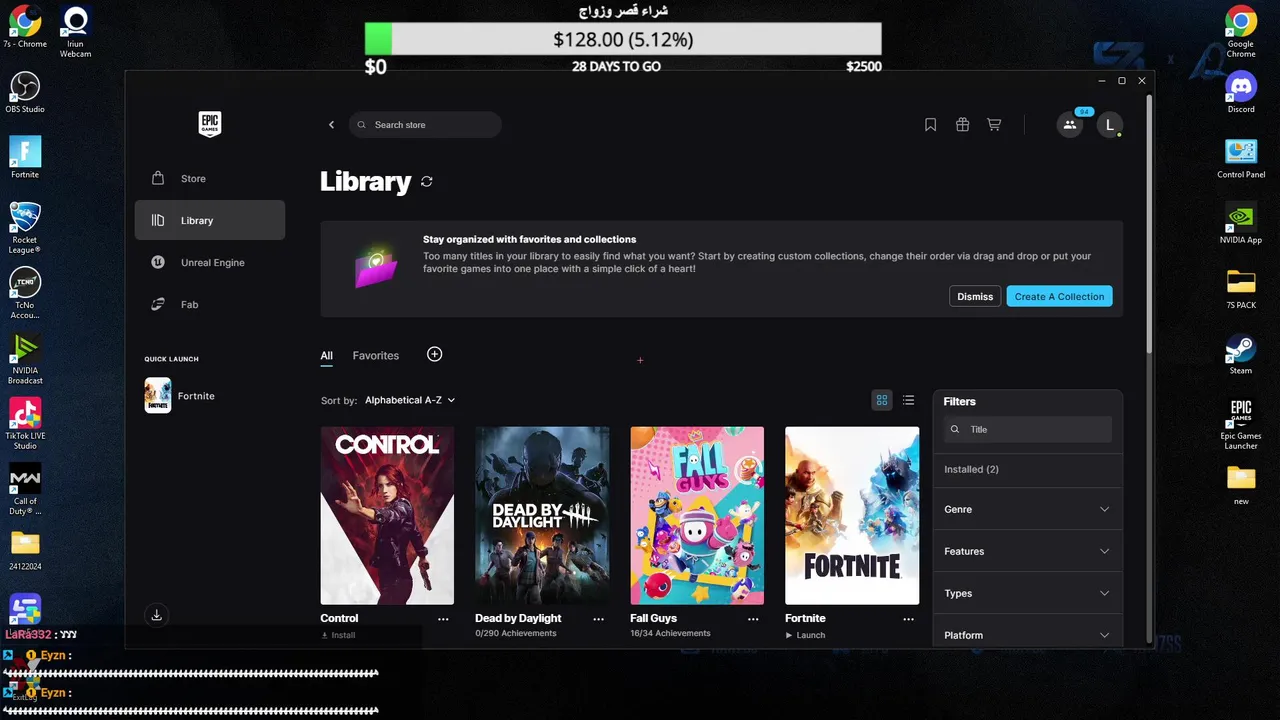The width and height of the screenshot is (1280, 720).
Task: Open the downloads icon in sidebar
Action: (157, 615)
